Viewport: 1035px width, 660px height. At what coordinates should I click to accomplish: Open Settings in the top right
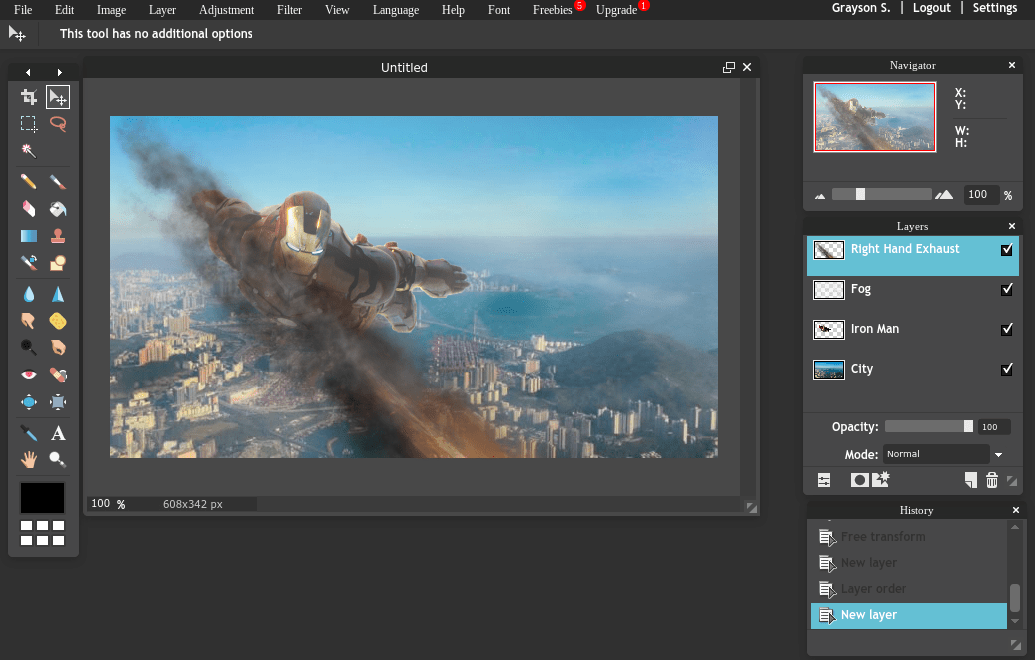point(995,8)
